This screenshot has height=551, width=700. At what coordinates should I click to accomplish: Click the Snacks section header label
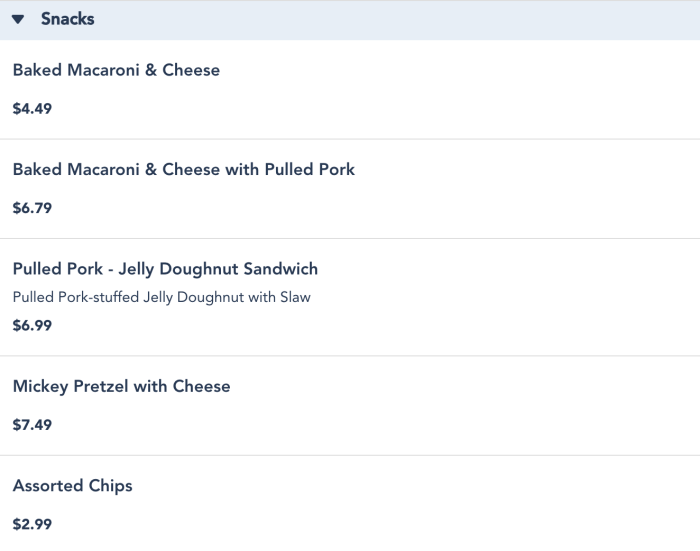67,19
